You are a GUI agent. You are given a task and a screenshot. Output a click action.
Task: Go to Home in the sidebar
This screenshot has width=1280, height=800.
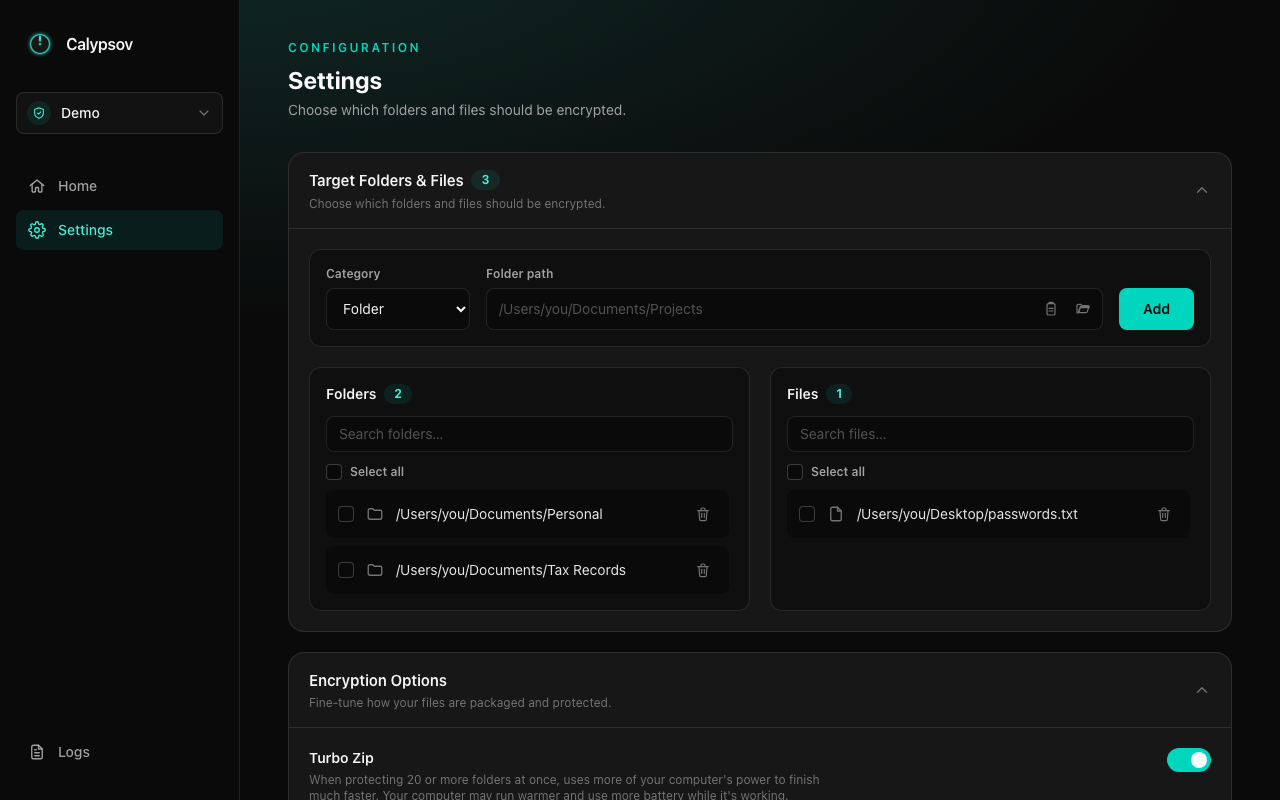pos(119,186)
